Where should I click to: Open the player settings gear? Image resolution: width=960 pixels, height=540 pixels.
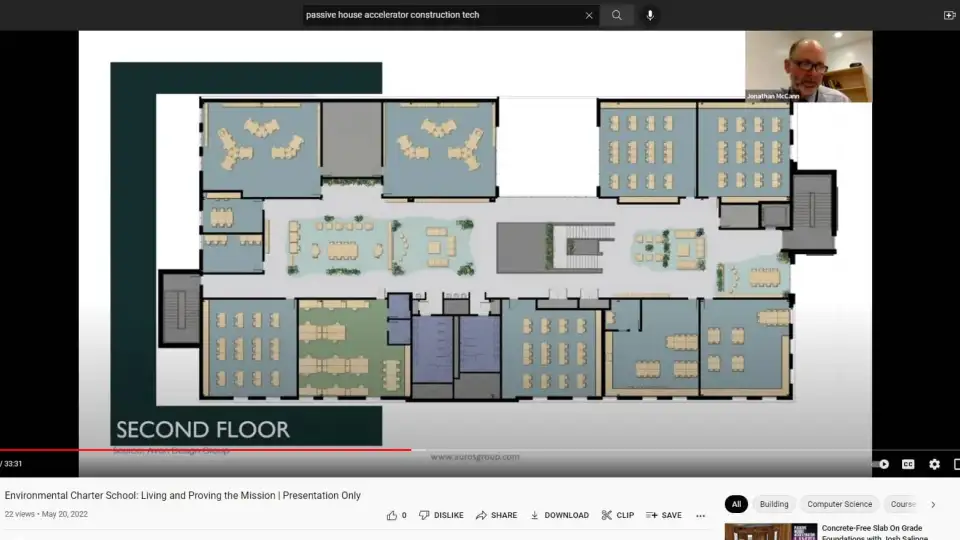934,464
